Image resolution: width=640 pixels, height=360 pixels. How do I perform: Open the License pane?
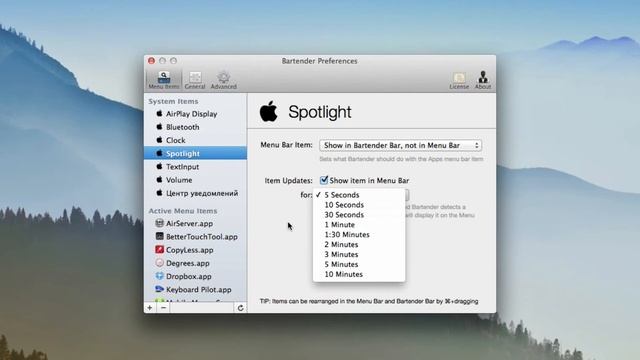pyautogui.click(x=459, y=80)
